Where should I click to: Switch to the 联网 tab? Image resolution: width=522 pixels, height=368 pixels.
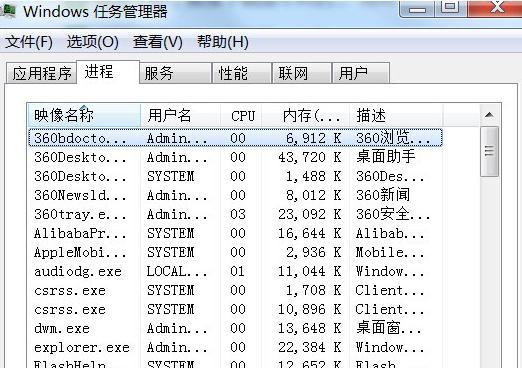pos(302,73)
